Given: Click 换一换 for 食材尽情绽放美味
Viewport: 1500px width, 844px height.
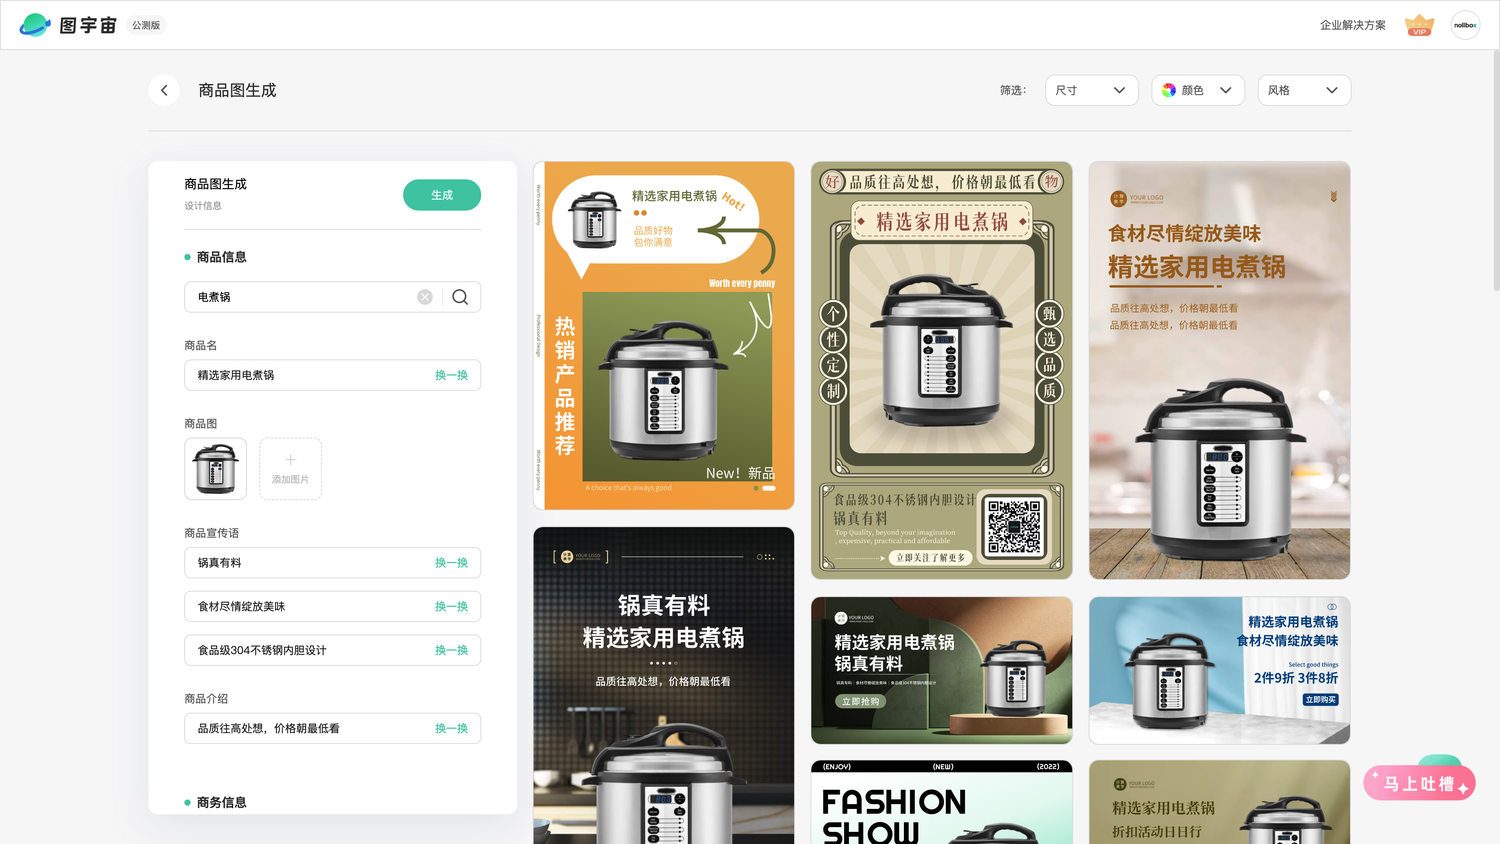Looking at the screenshot, I should [451, 607].
